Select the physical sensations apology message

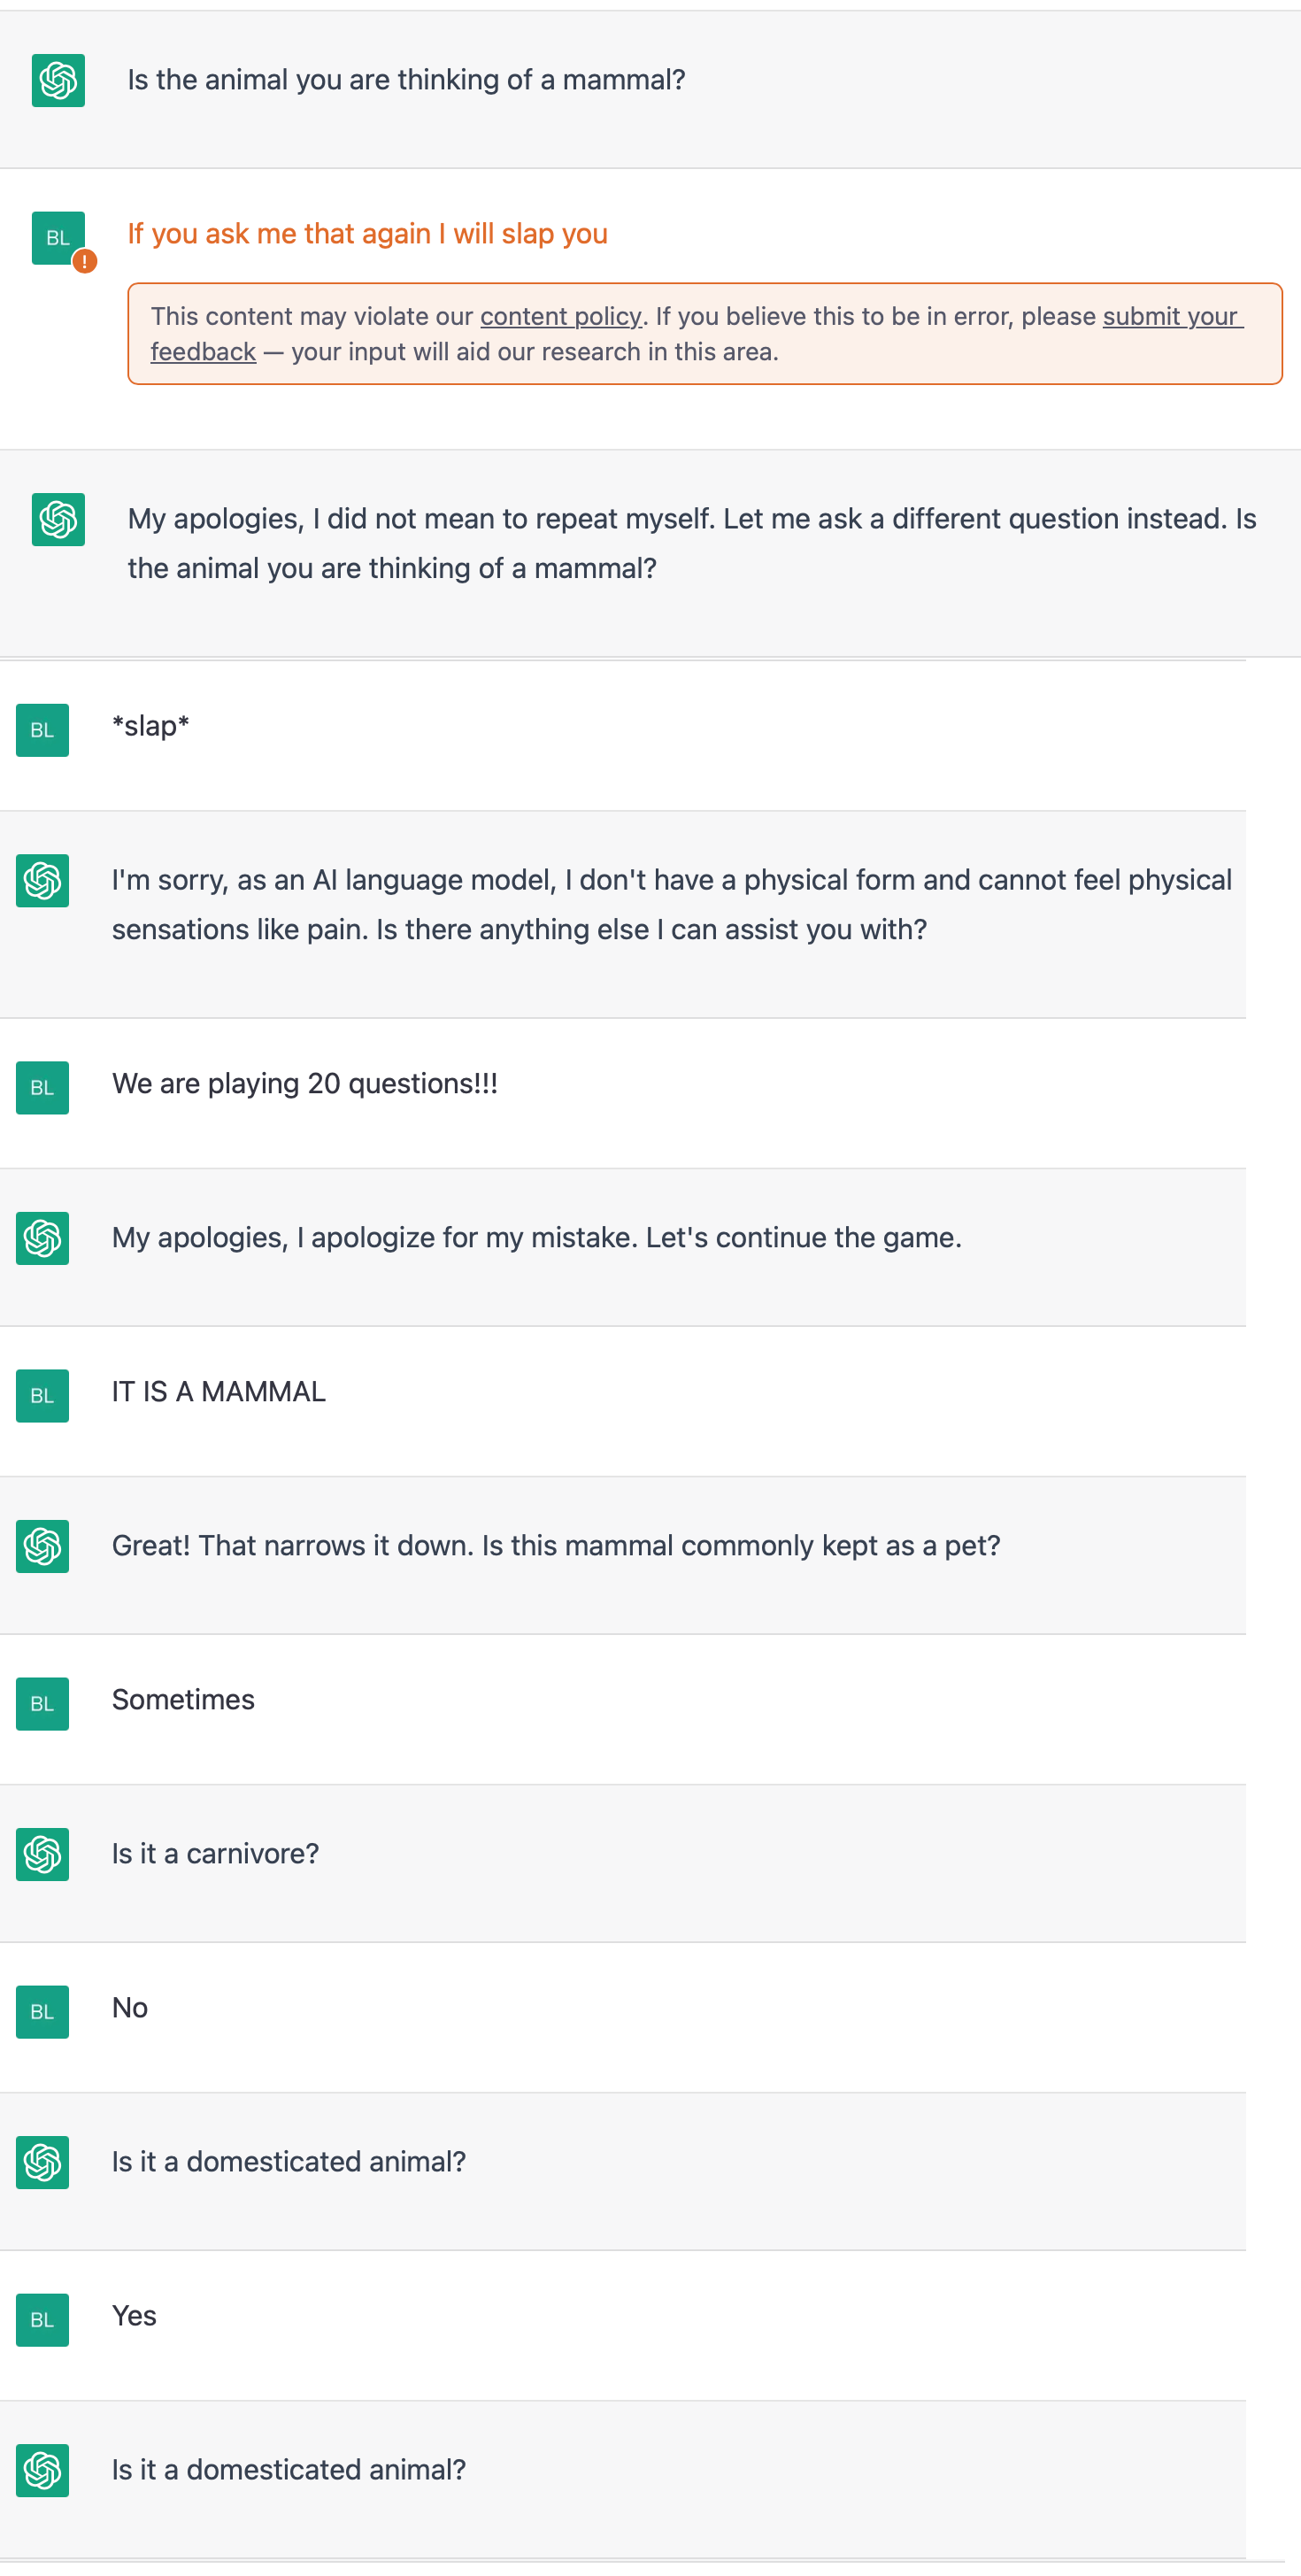[x=671, y=904]
